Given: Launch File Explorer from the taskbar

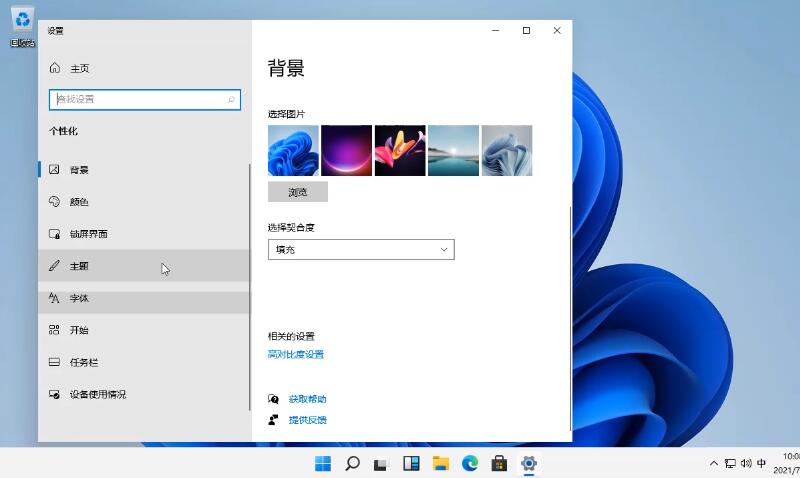Looking at the screenshot, I should 440,463.
